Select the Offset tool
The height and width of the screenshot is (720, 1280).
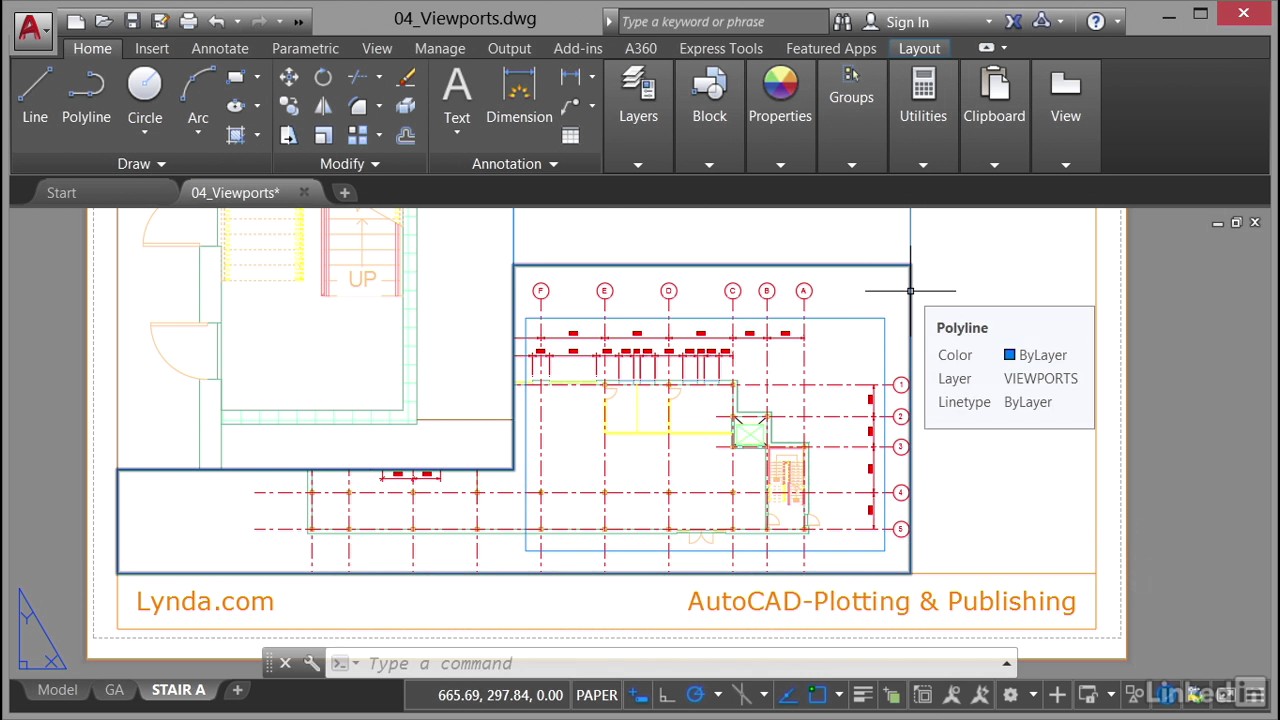(405, 135)
